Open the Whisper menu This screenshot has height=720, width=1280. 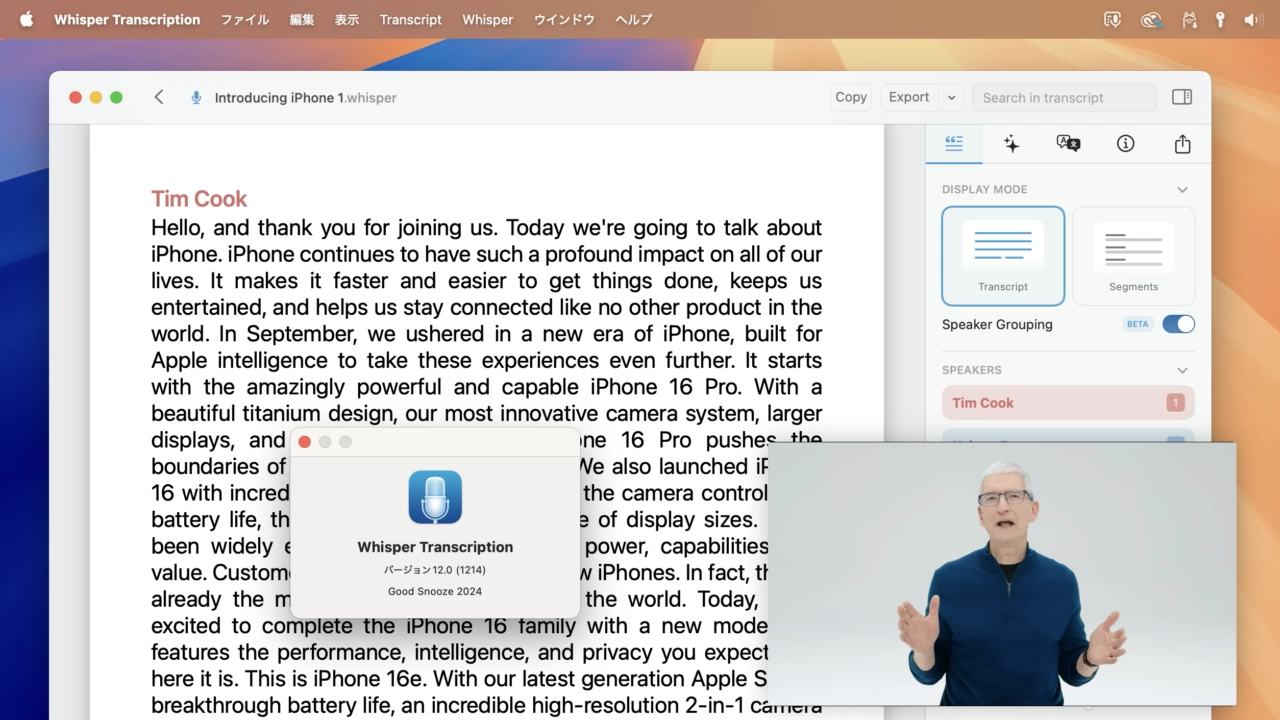[487, 19]
